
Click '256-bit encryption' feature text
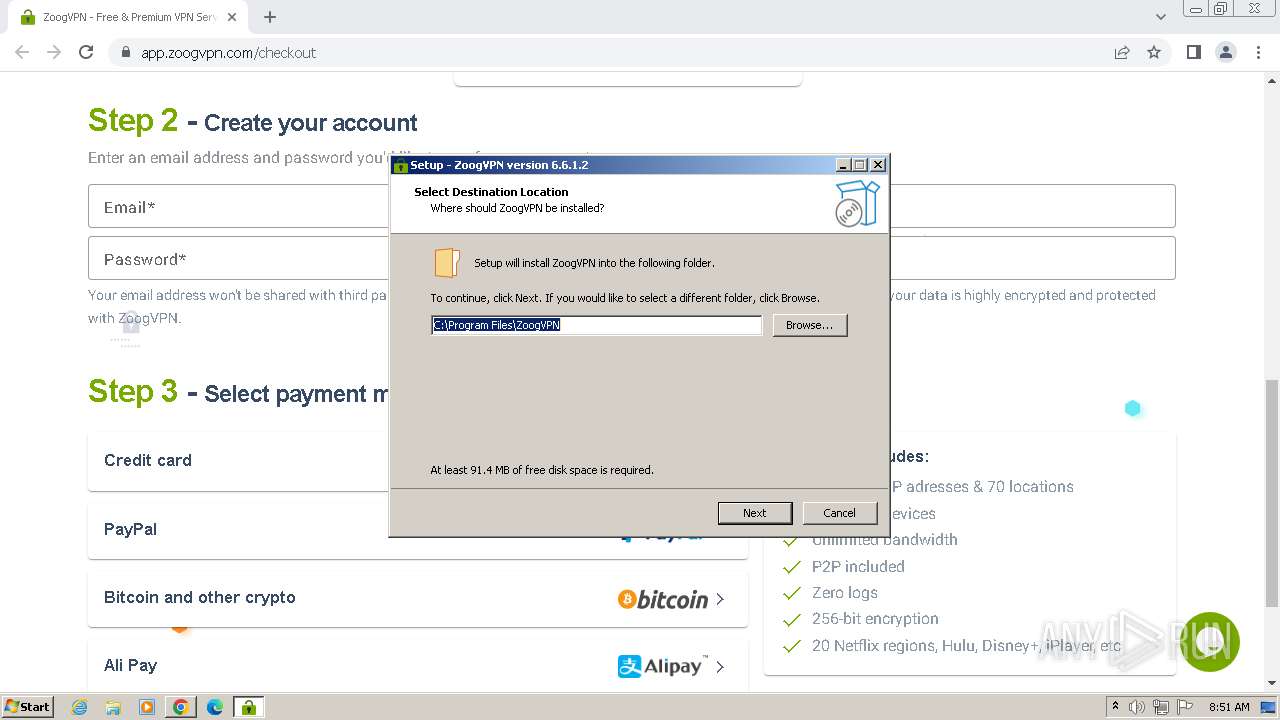pos(875,619)
